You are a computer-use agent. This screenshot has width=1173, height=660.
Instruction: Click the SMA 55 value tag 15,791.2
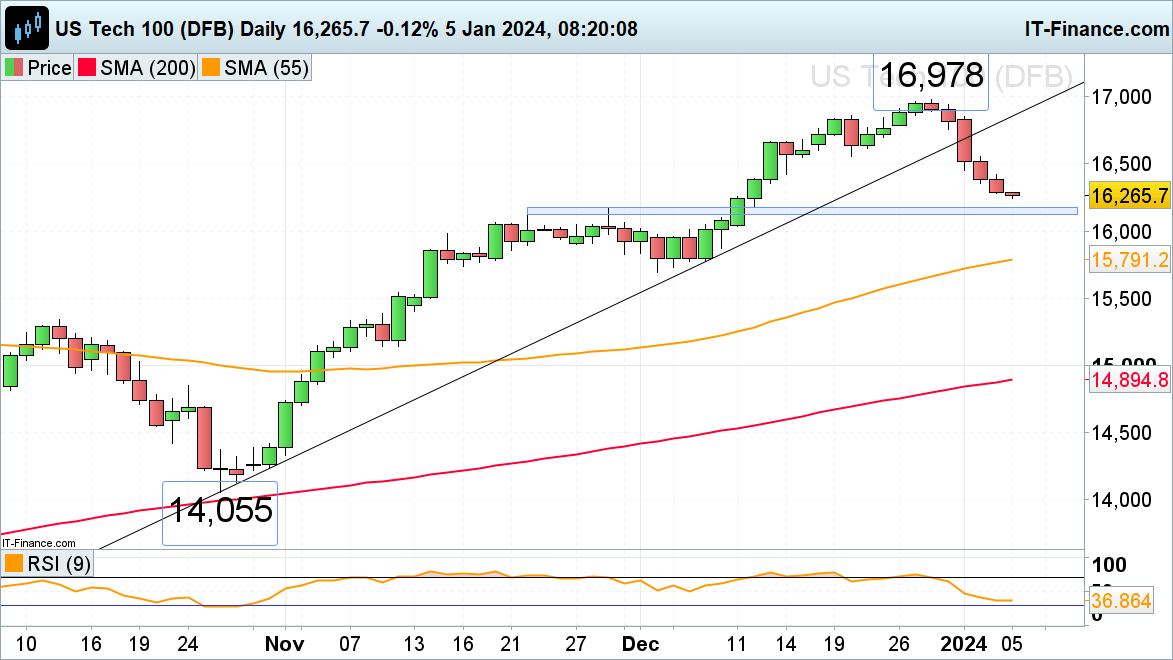(x=1130, y=260)
